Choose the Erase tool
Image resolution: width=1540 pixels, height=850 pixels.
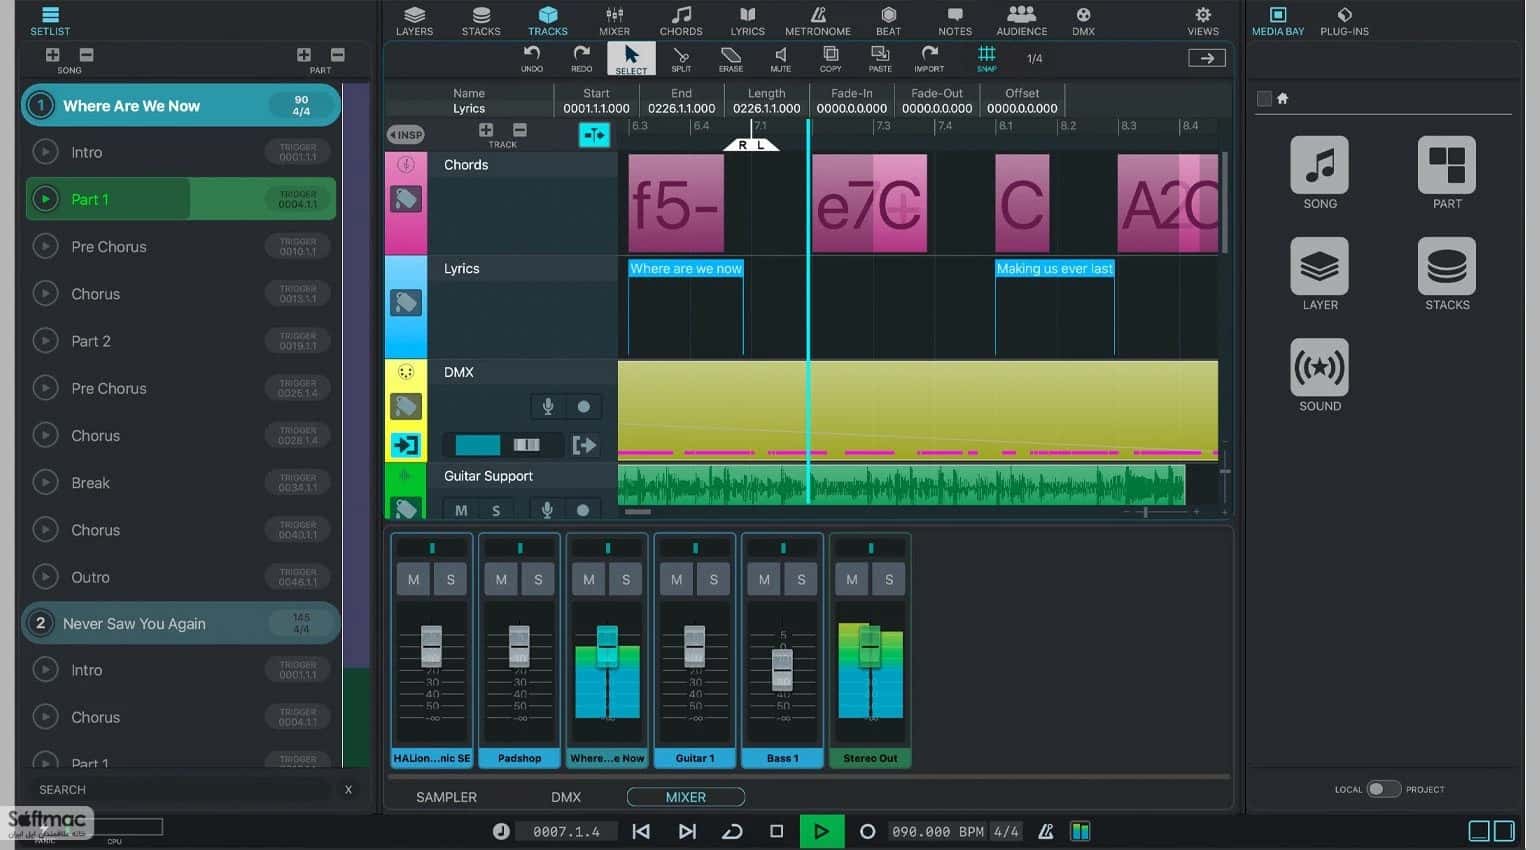731,59
